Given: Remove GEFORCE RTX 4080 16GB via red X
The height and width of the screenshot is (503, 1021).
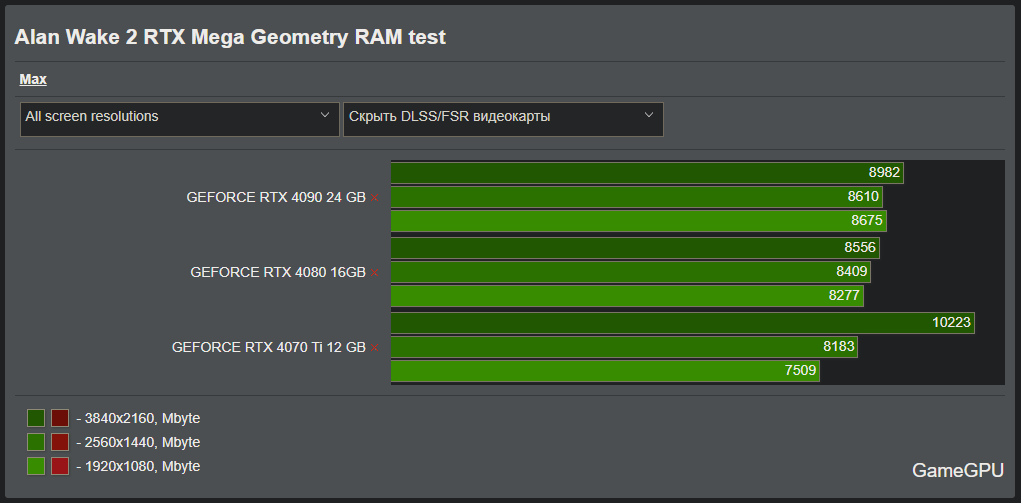Looking at the screenshot, I should click(375, 272).
